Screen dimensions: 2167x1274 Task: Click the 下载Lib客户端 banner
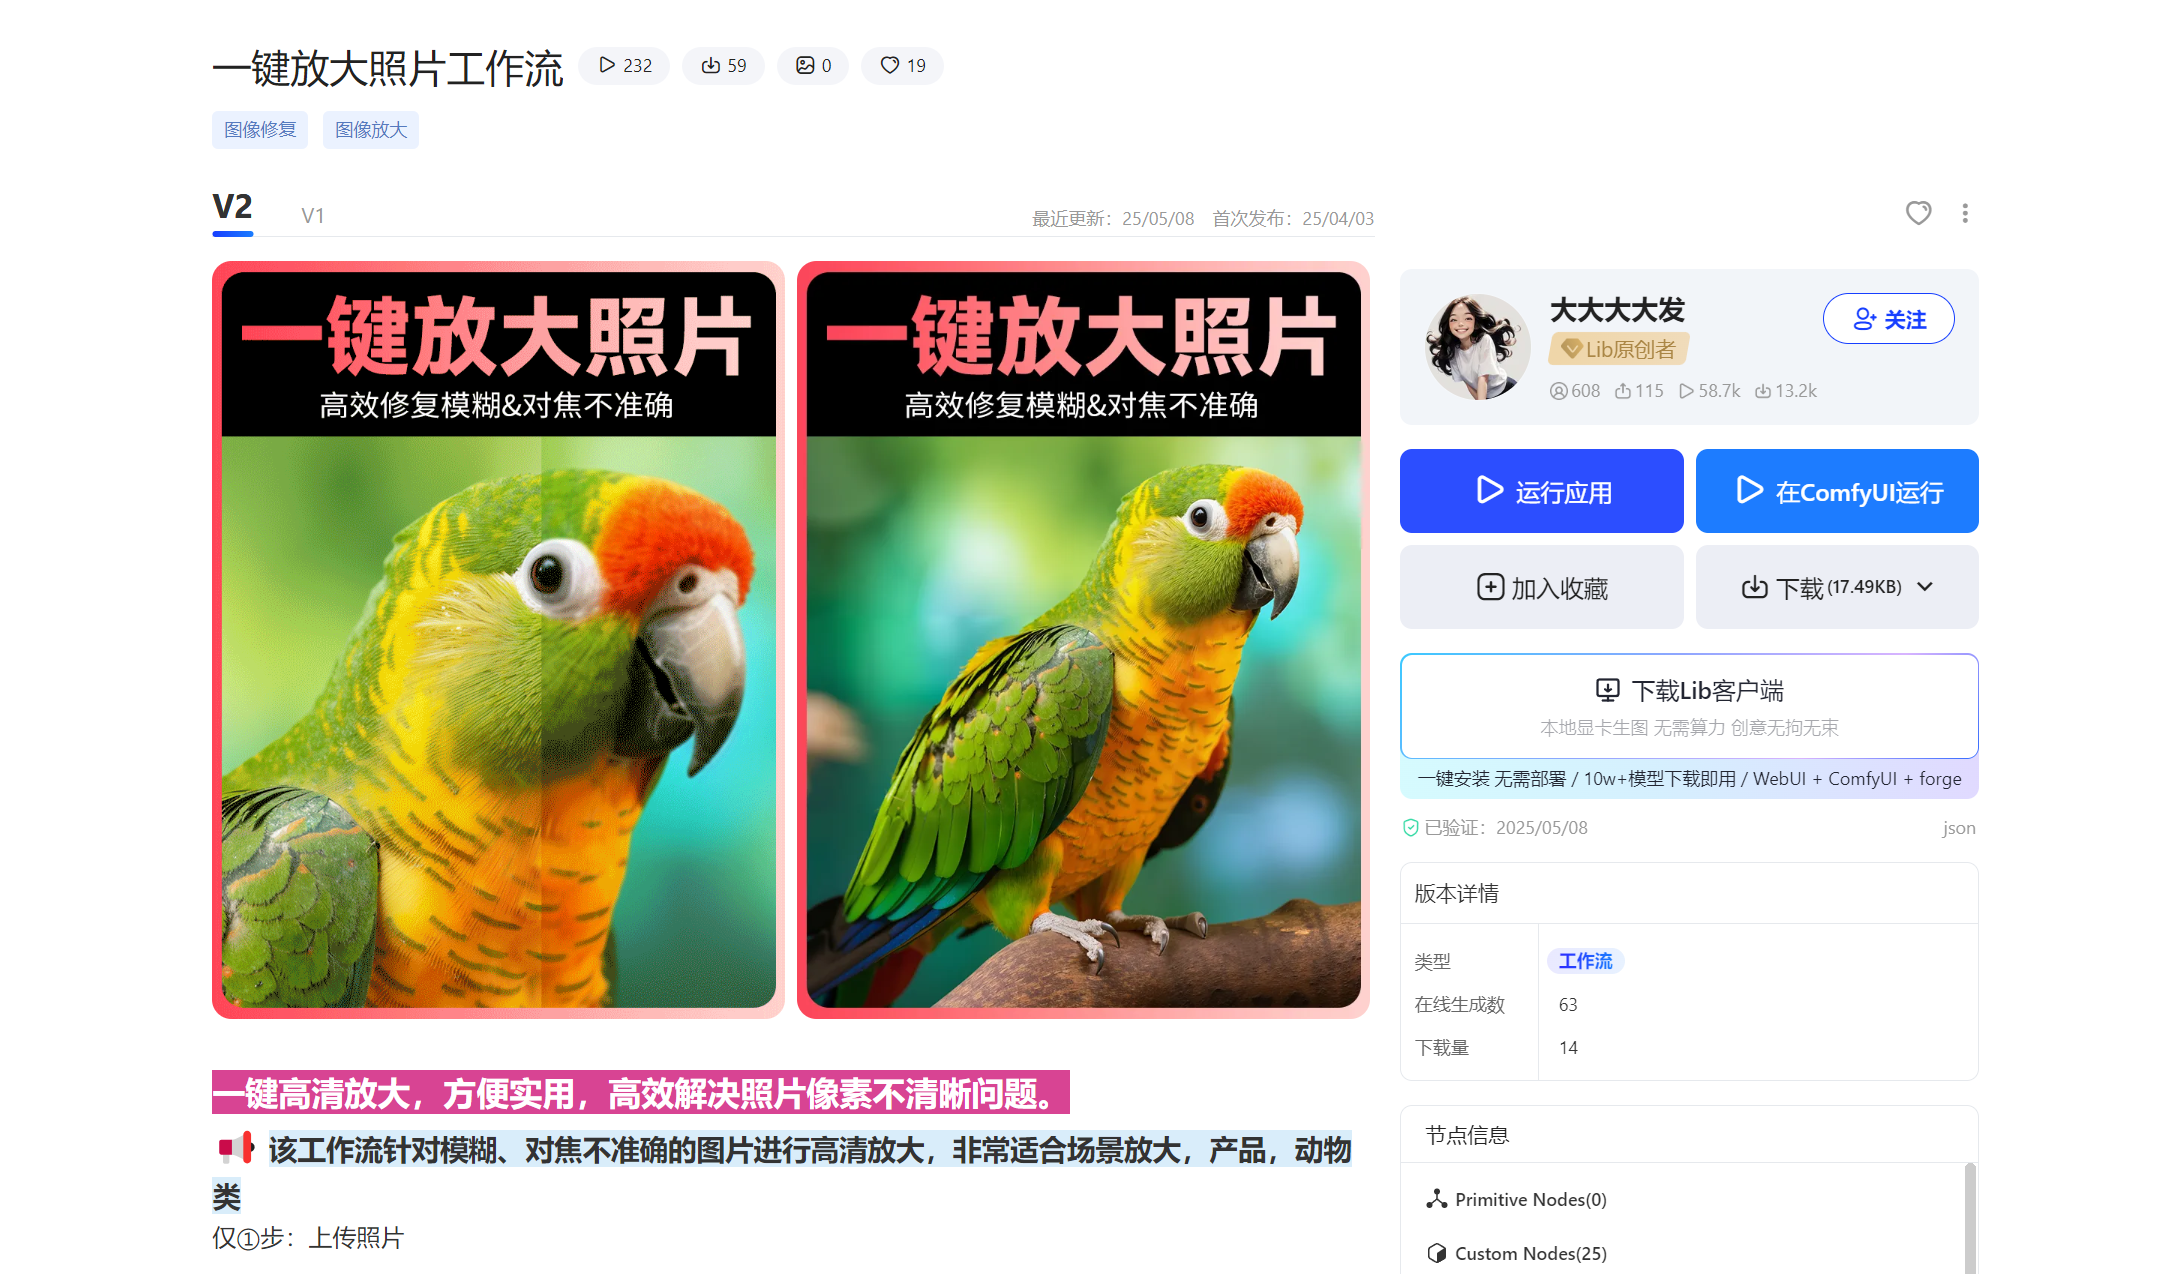(1689, 706)
